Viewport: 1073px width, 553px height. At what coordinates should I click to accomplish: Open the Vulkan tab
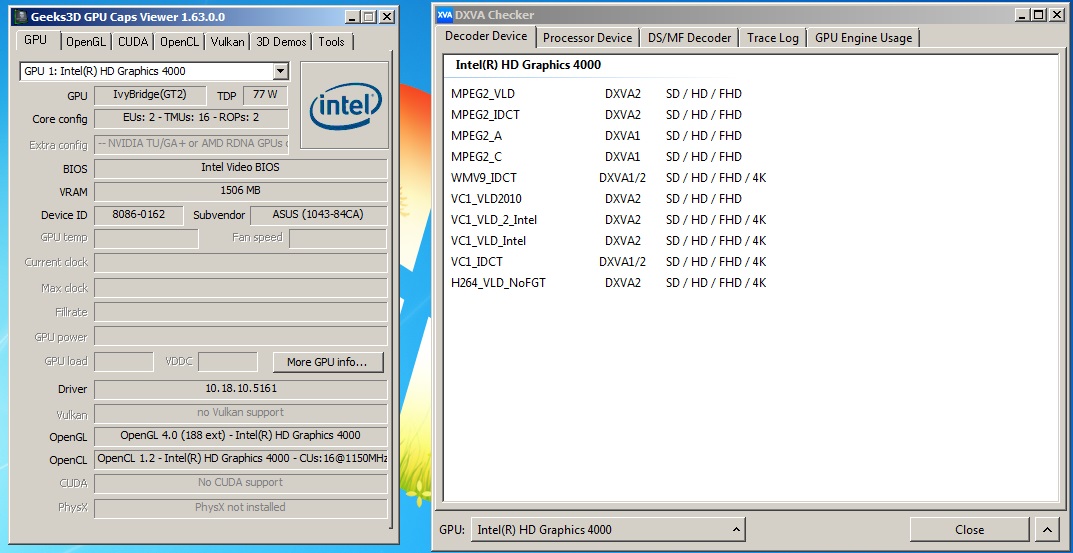pyautogui.click(x=227, y=42)
